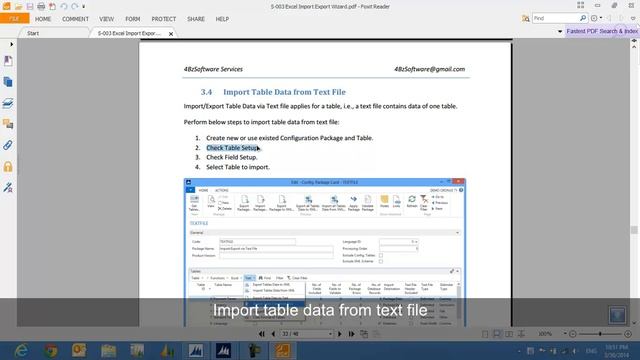Click the Redo arrow icon

point(75,7)
